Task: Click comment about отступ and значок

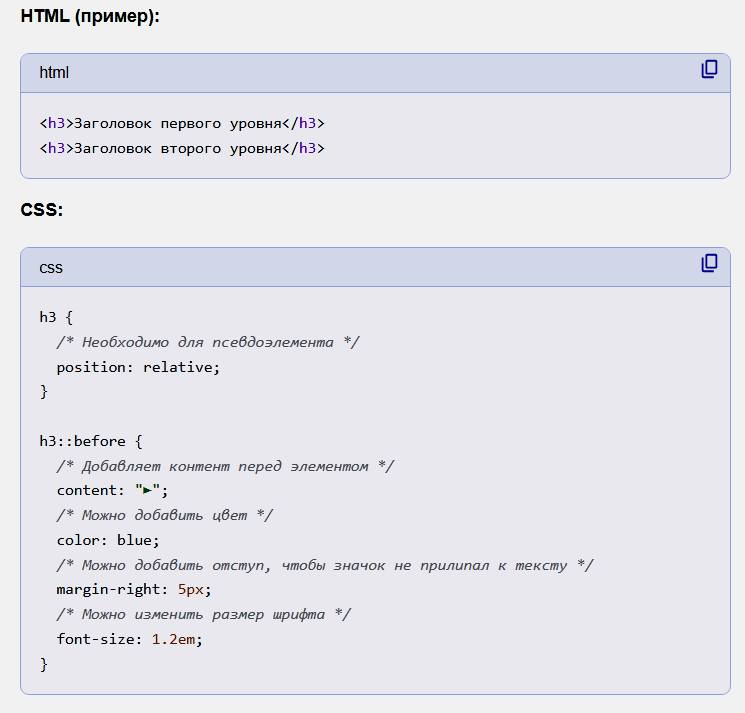Action: pyautogui.click(x=325, y=565)
